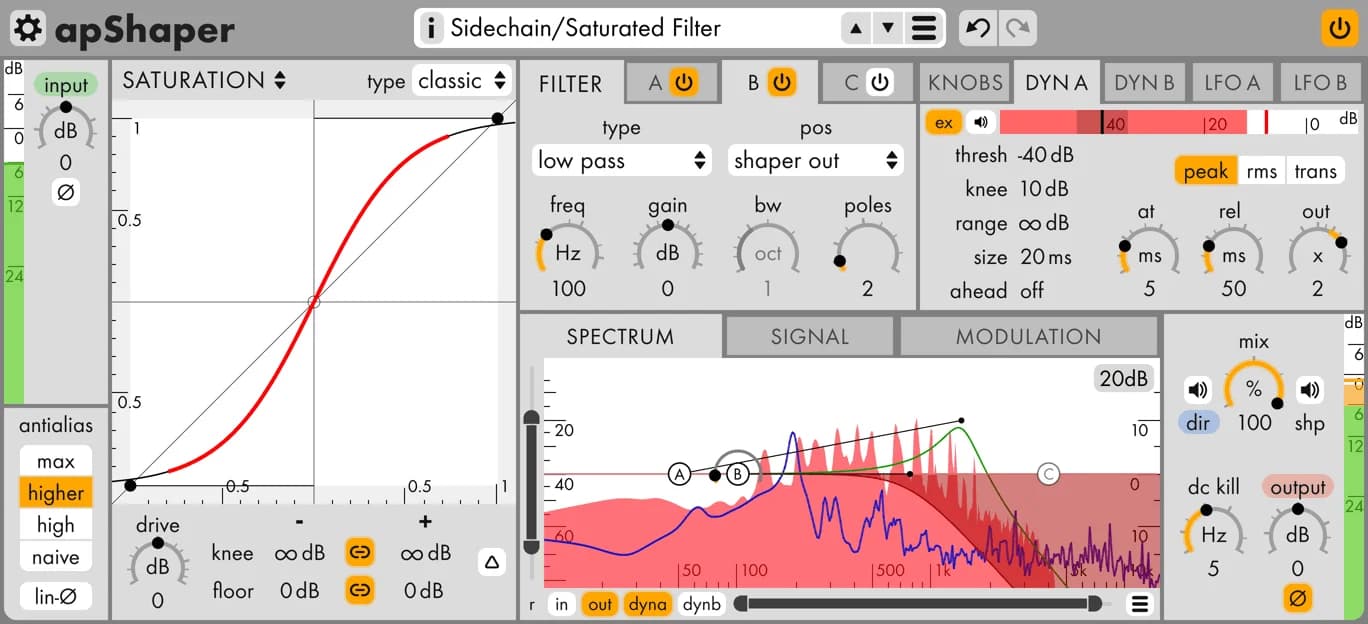Switch to the DYN B tab
1368x624 pixels.
point(1144,82)
